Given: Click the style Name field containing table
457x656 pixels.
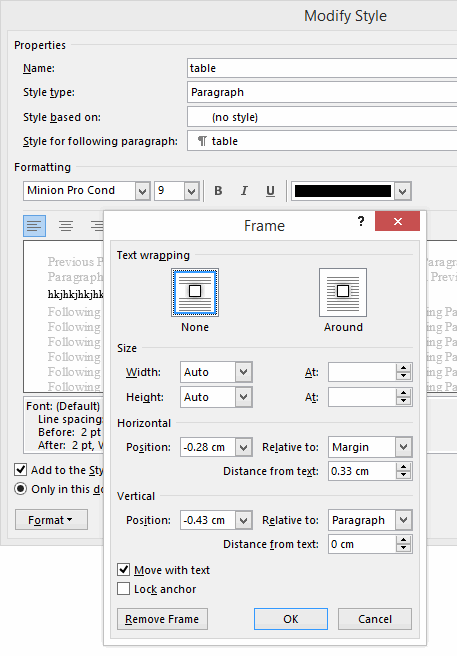Looking at the screenshot, I should click(x=322, y=68).
